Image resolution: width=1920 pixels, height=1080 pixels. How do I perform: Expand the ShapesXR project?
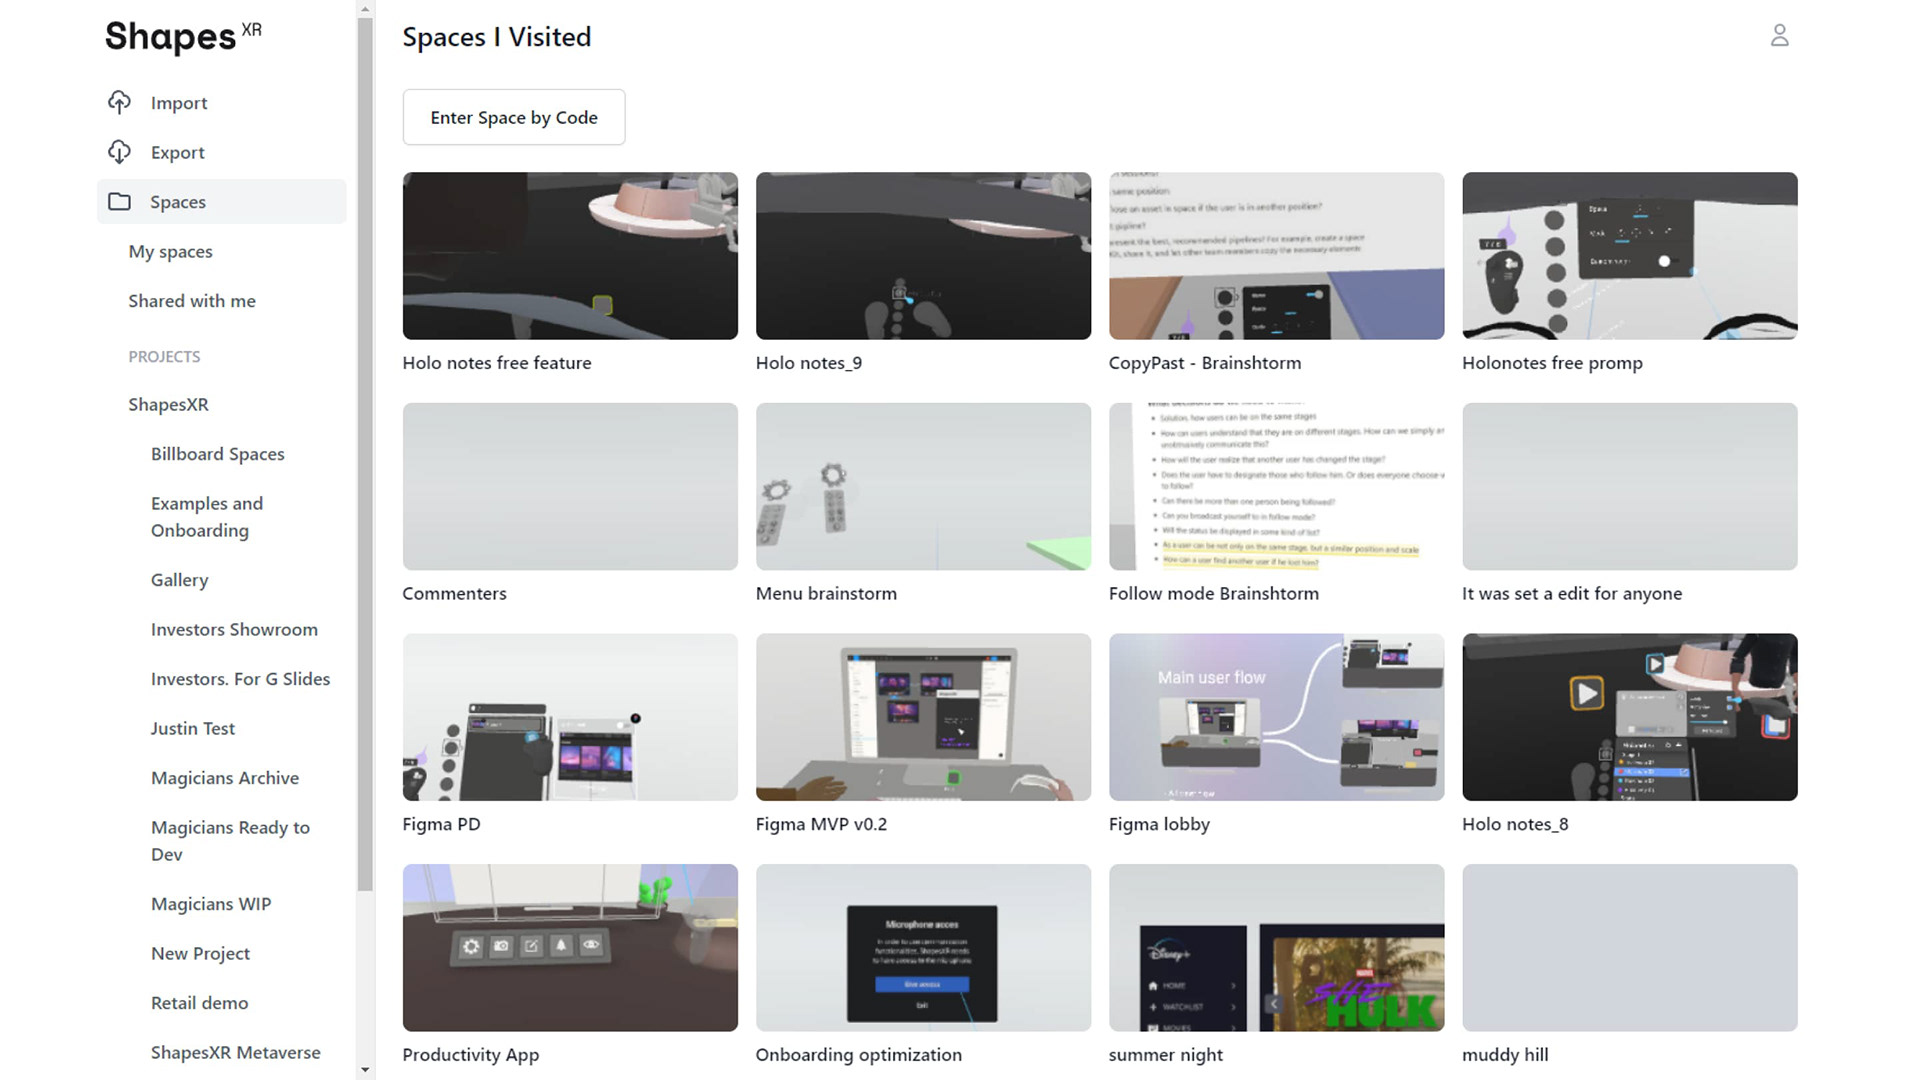point(168,404)
